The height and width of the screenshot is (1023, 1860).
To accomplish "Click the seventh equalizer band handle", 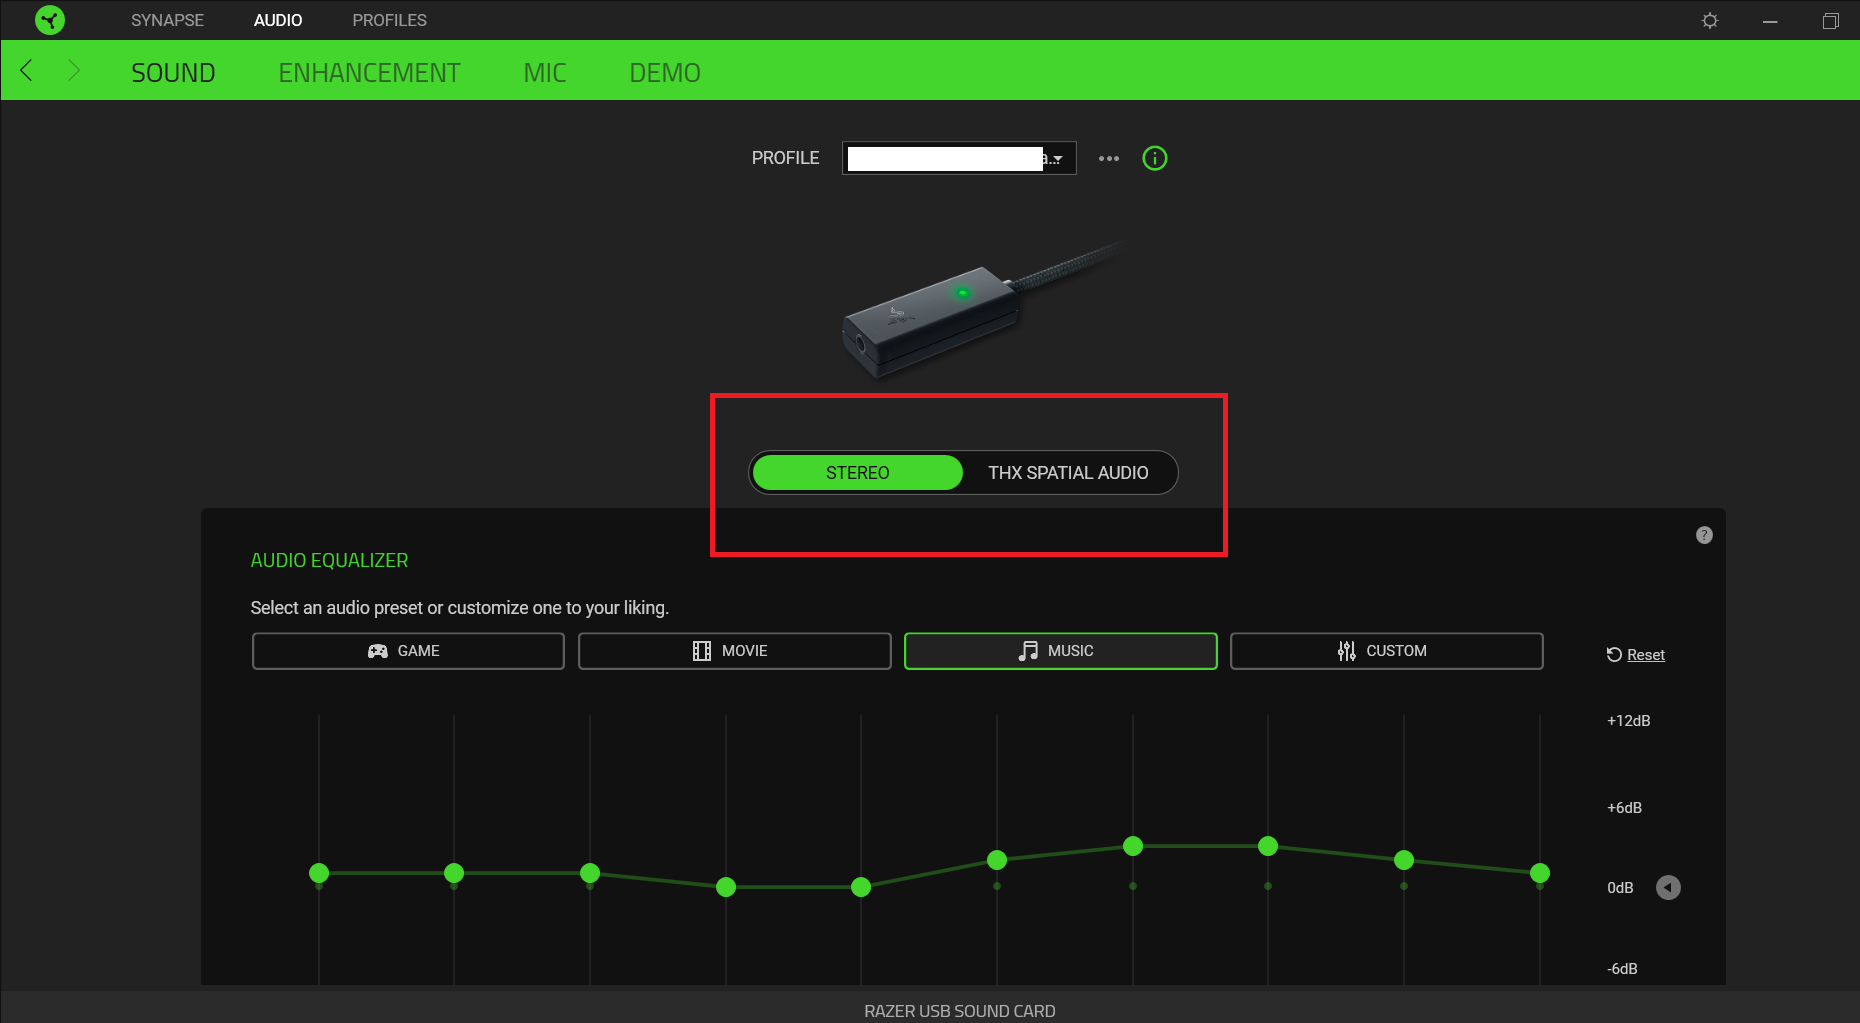I will pyautogui.click(x=1133, y=846).
